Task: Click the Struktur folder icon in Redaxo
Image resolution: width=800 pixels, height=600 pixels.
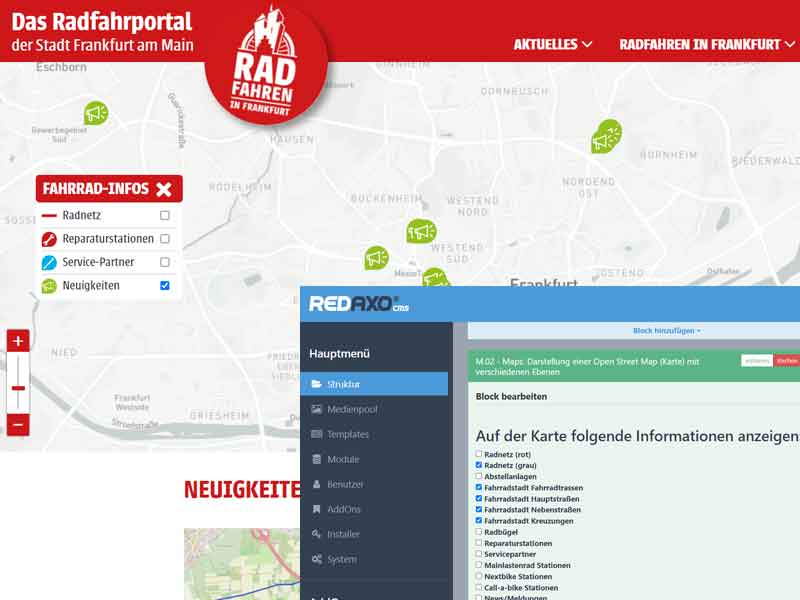Action: pos(316,384)
